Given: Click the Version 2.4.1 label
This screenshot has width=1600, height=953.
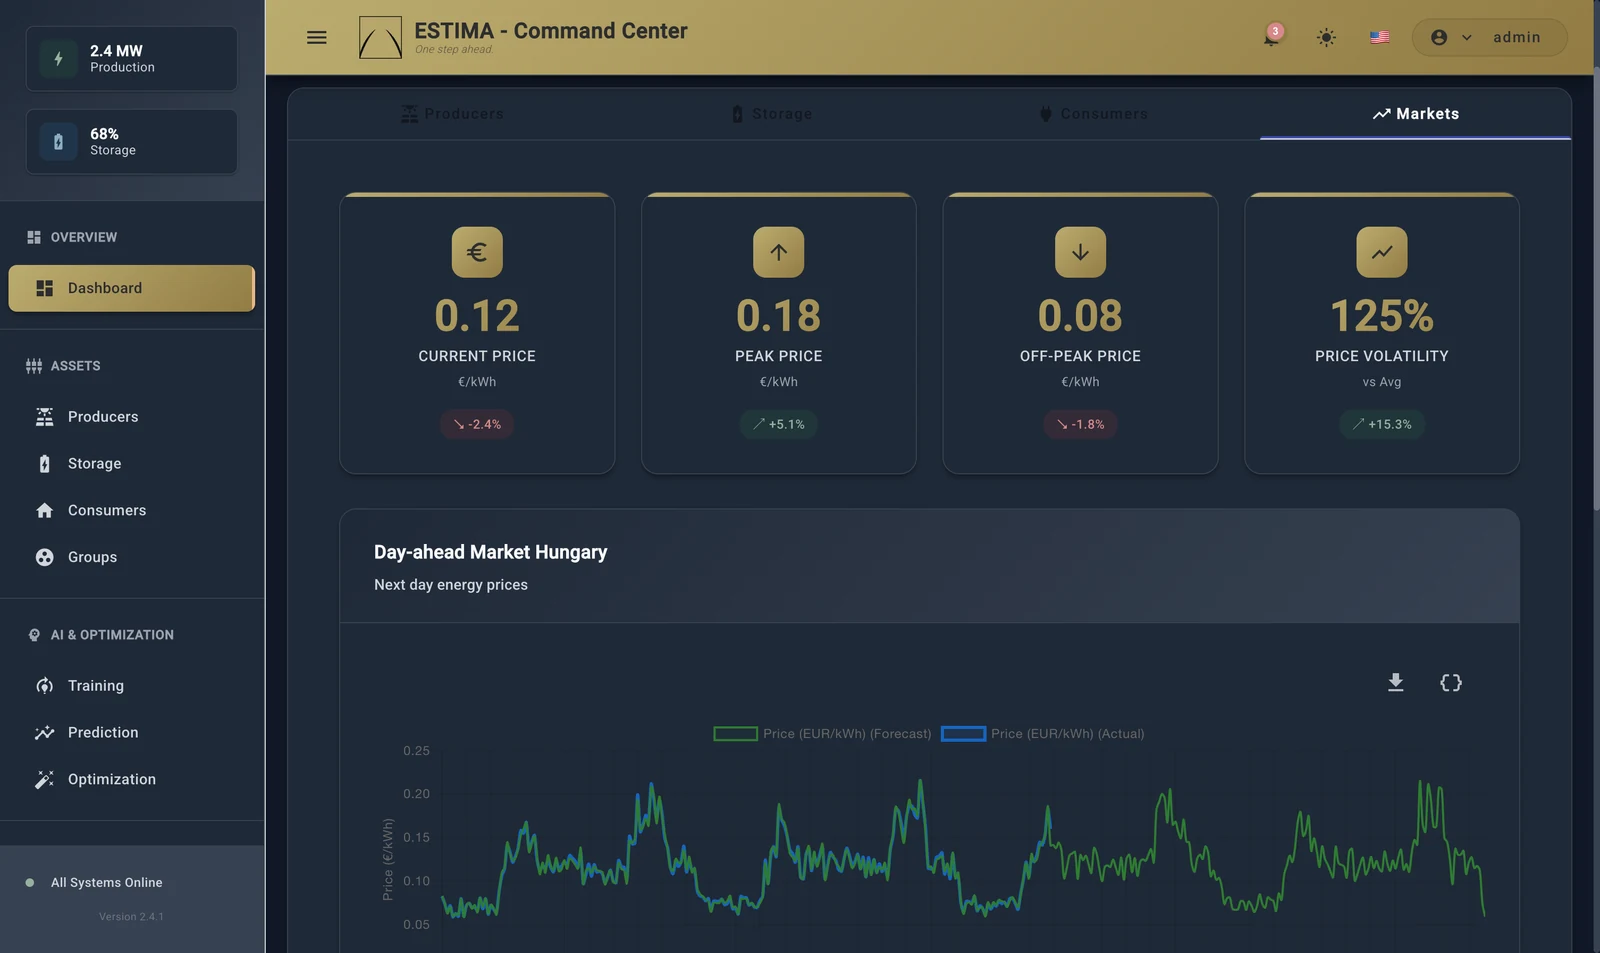Looking at the screenshot, I should [131, 917].
